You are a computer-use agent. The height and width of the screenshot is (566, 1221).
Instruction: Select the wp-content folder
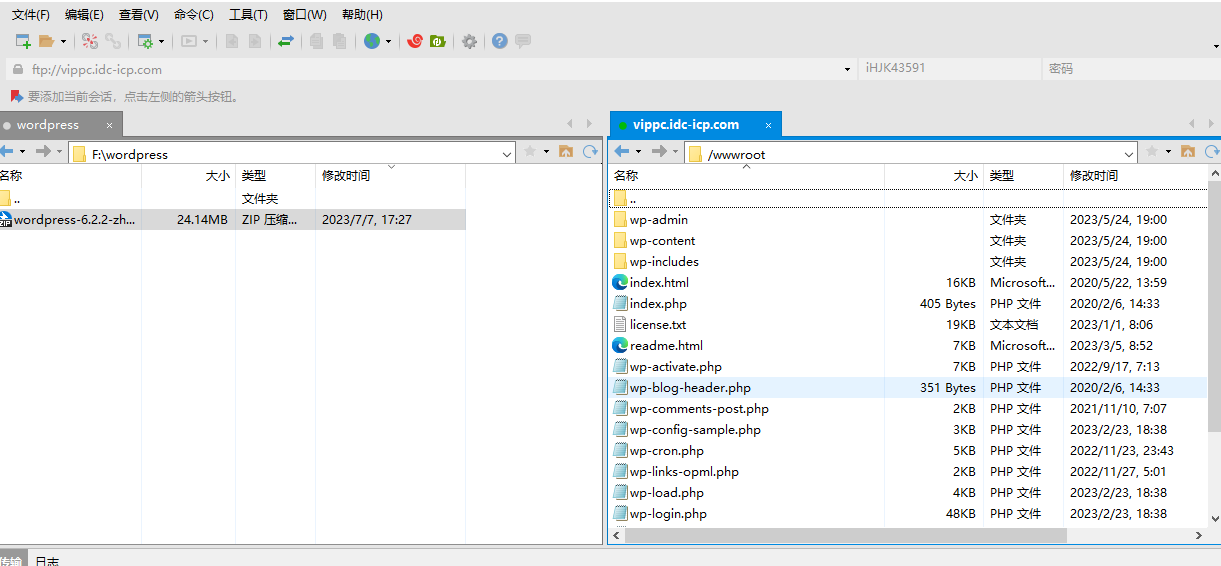click(x=908, y=240)
